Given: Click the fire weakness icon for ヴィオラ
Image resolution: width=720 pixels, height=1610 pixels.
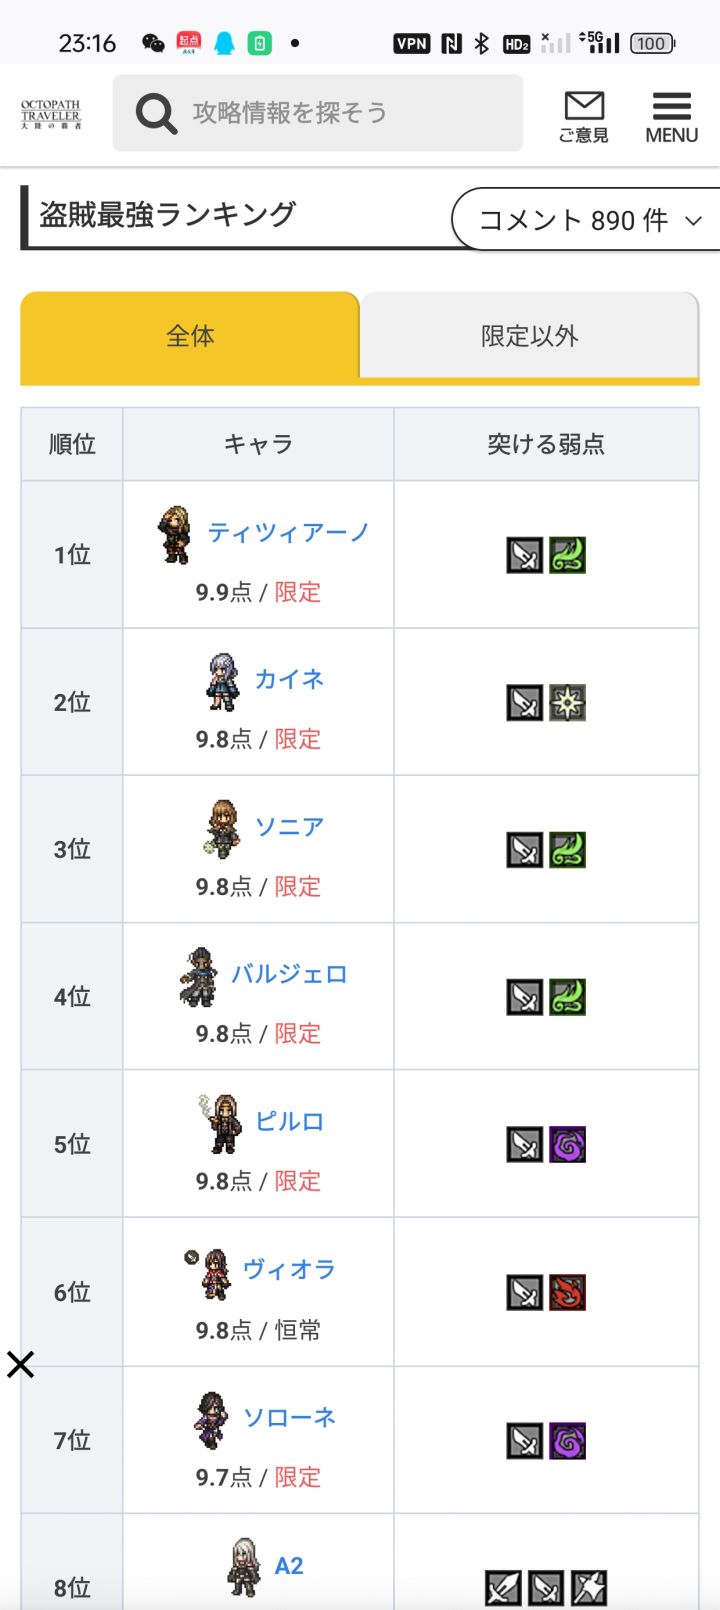Looking at the screenshot, I should click(567, 1293).
